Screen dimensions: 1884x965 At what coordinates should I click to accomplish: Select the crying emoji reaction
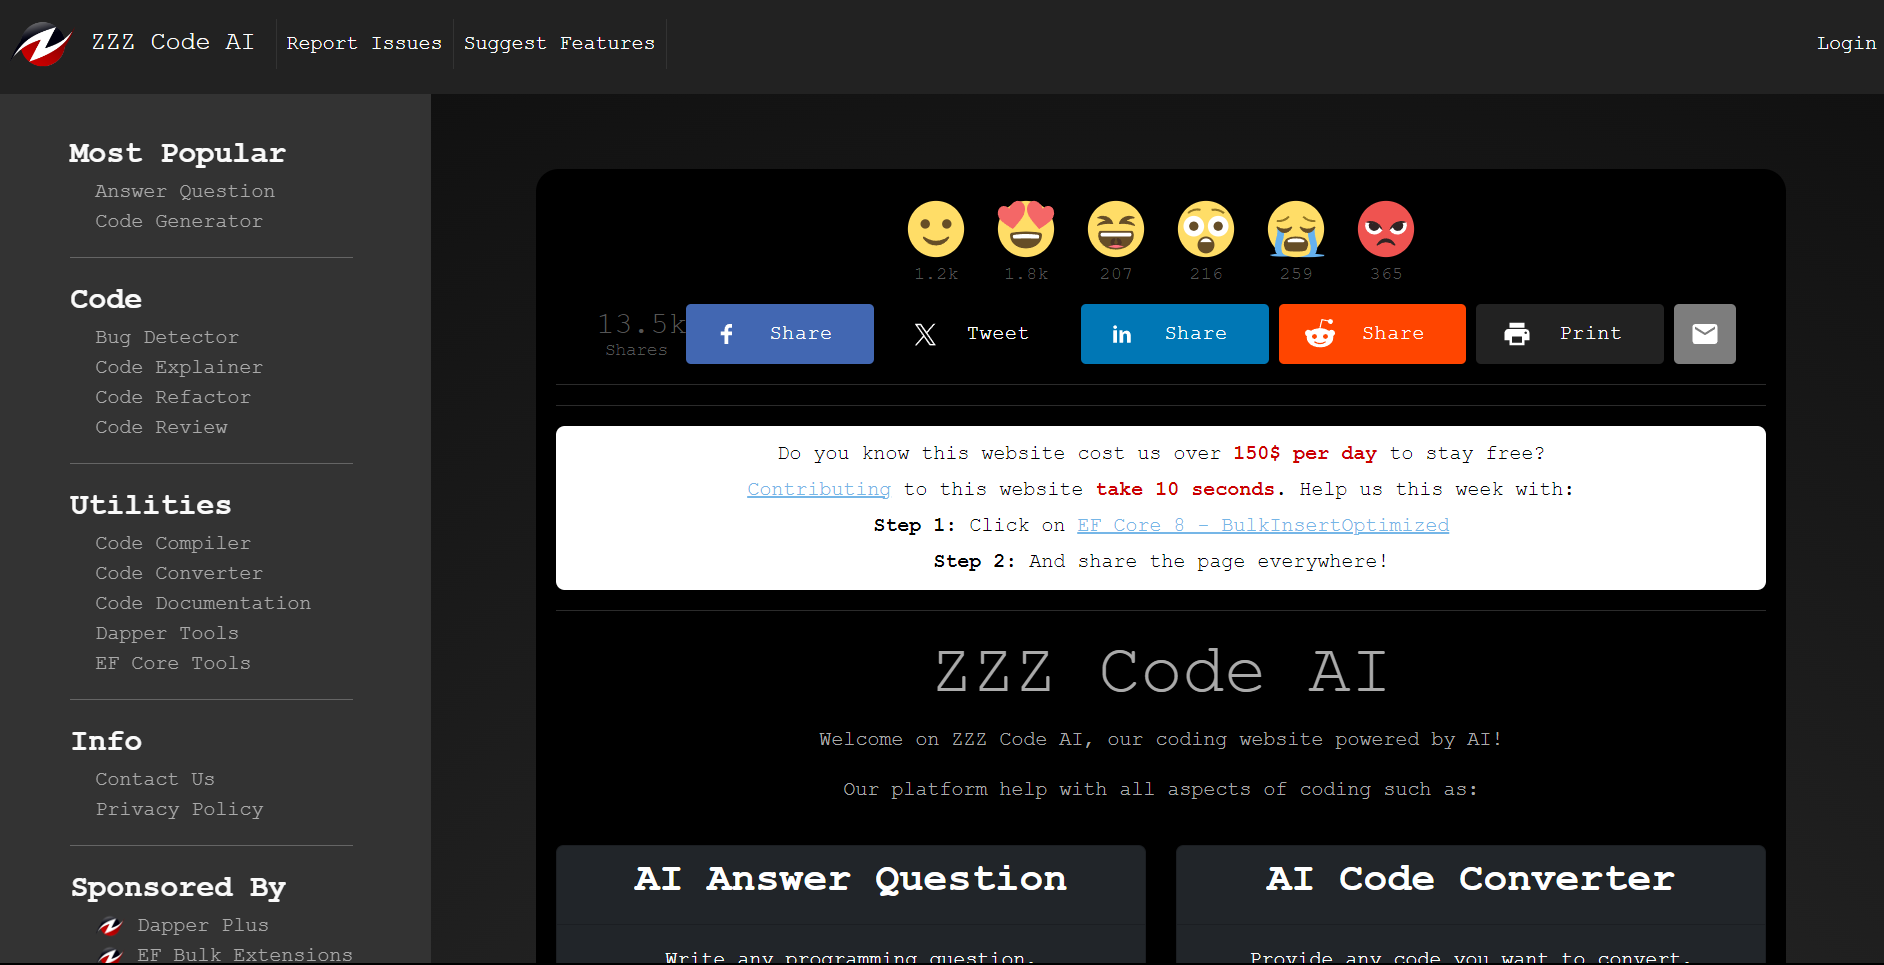coord(1295,229)
